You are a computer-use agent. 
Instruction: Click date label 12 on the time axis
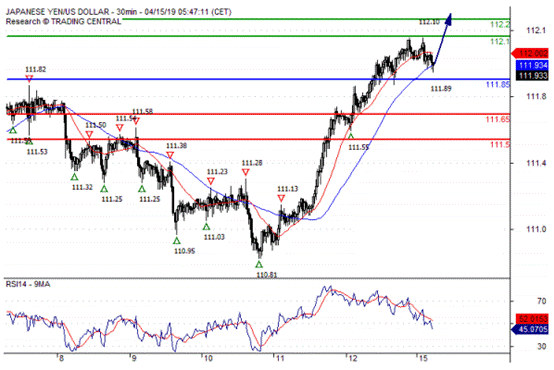(352, 359)
